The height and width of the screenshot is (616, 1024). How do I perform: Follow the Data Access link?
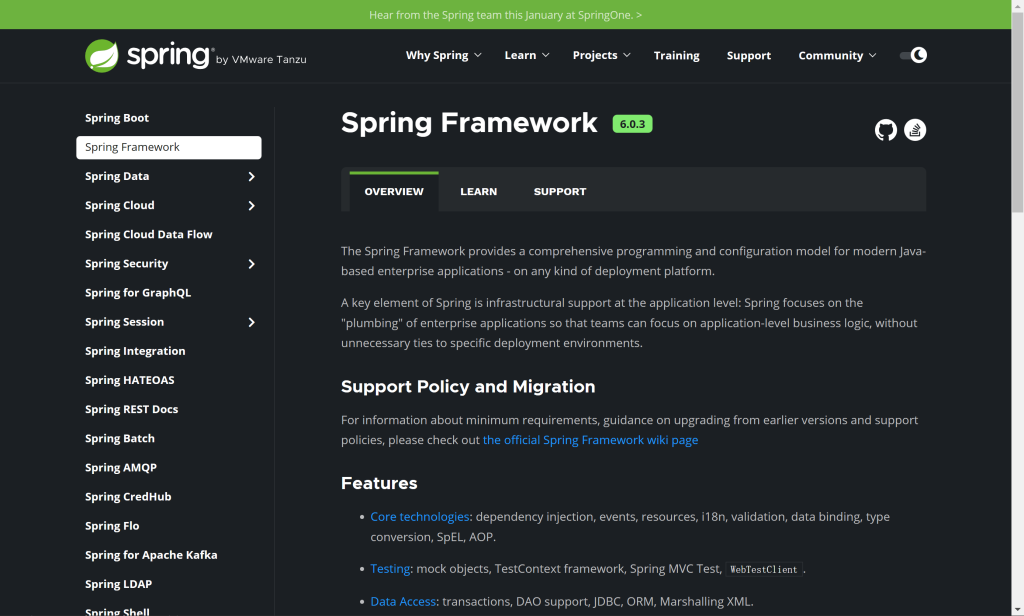click(403, 602)
